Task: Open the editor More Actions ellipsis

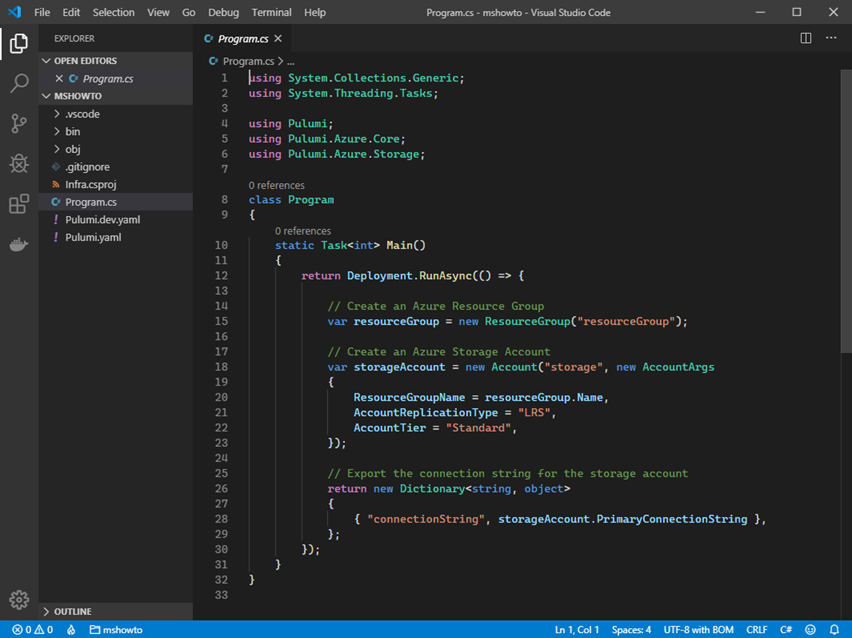Action: point(831,38)
